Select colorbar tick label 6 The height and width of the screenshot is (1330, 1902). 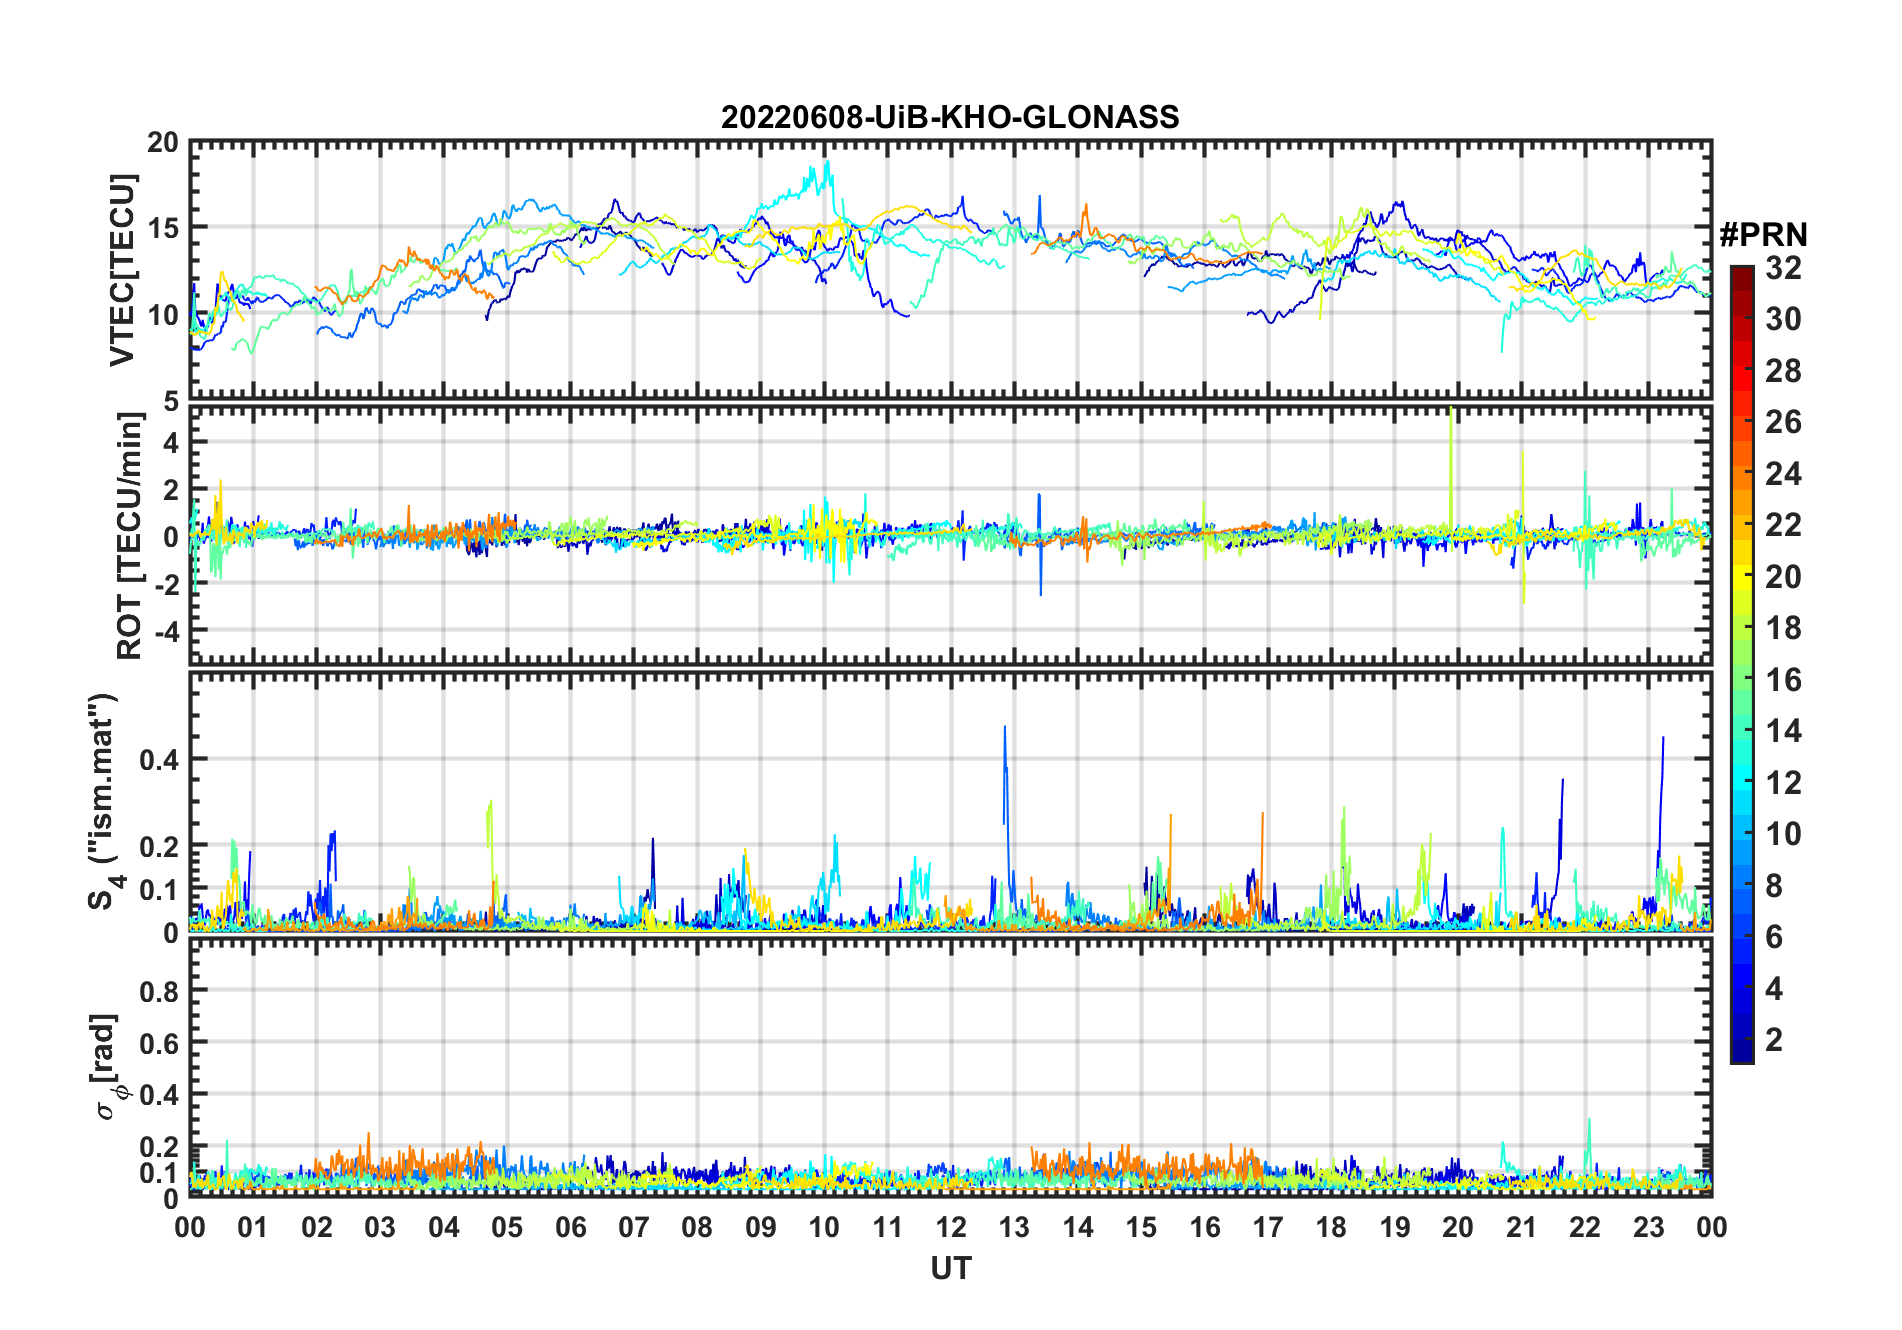[1774, 936]
